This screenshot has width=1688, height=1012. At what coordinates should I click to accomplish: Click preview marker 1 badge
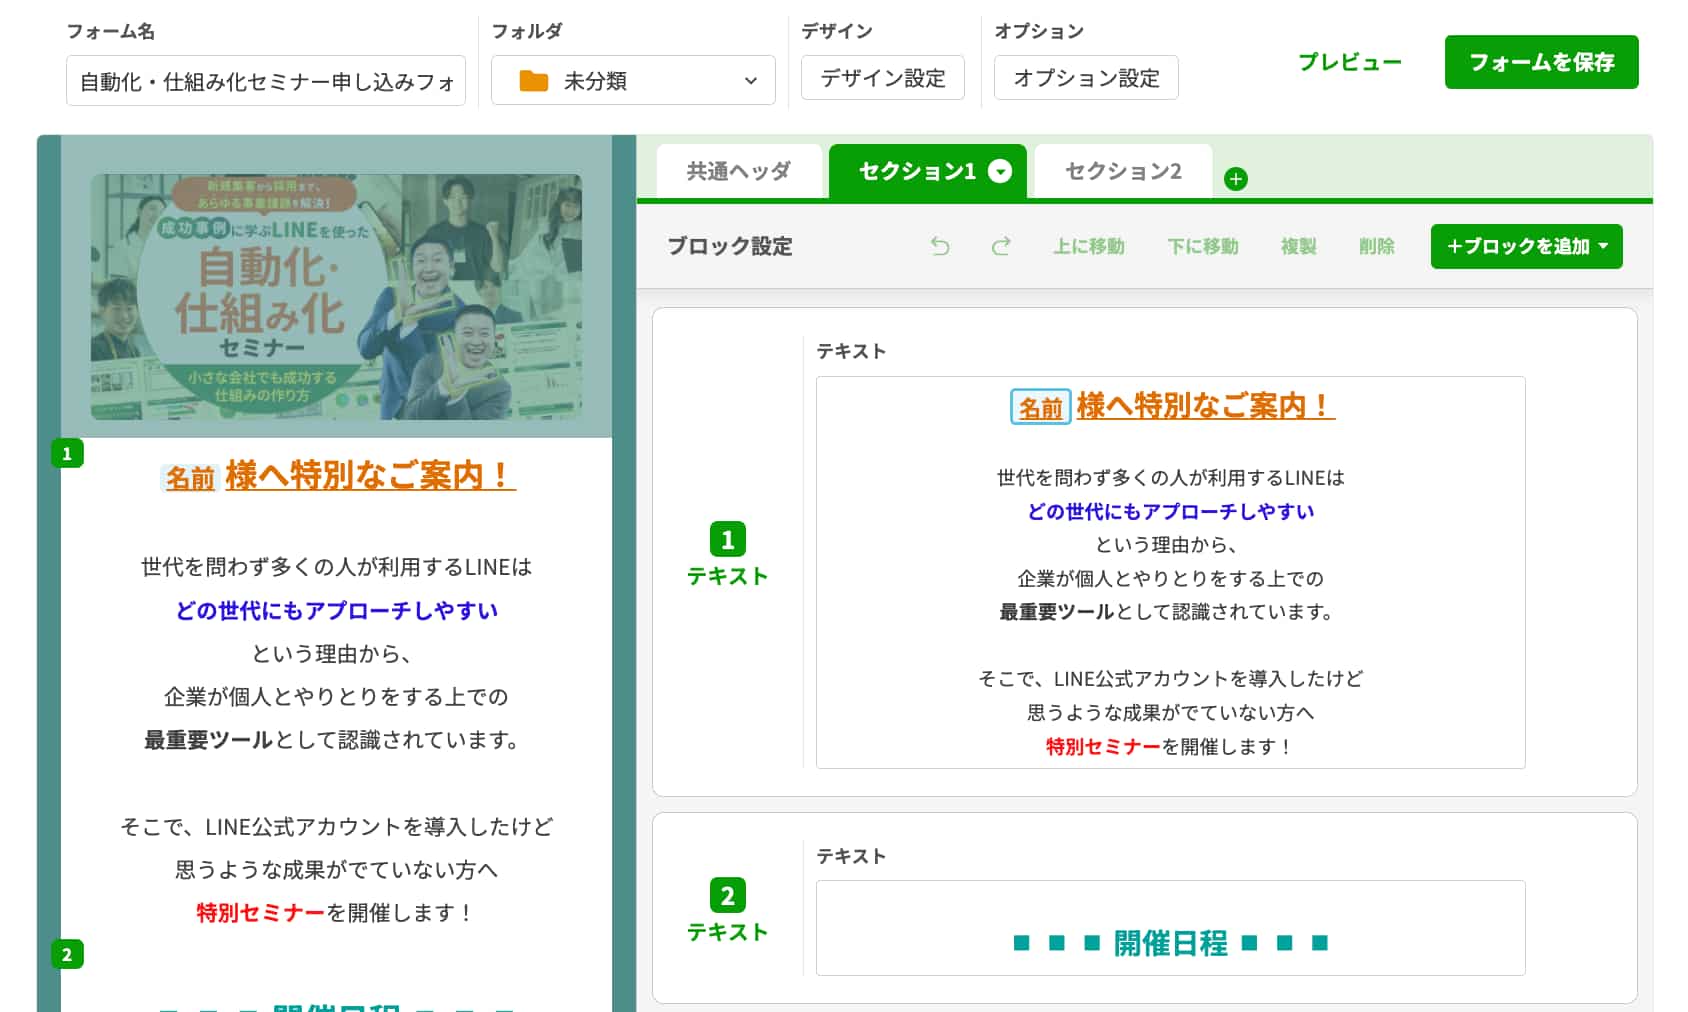(x=67, y=453)
